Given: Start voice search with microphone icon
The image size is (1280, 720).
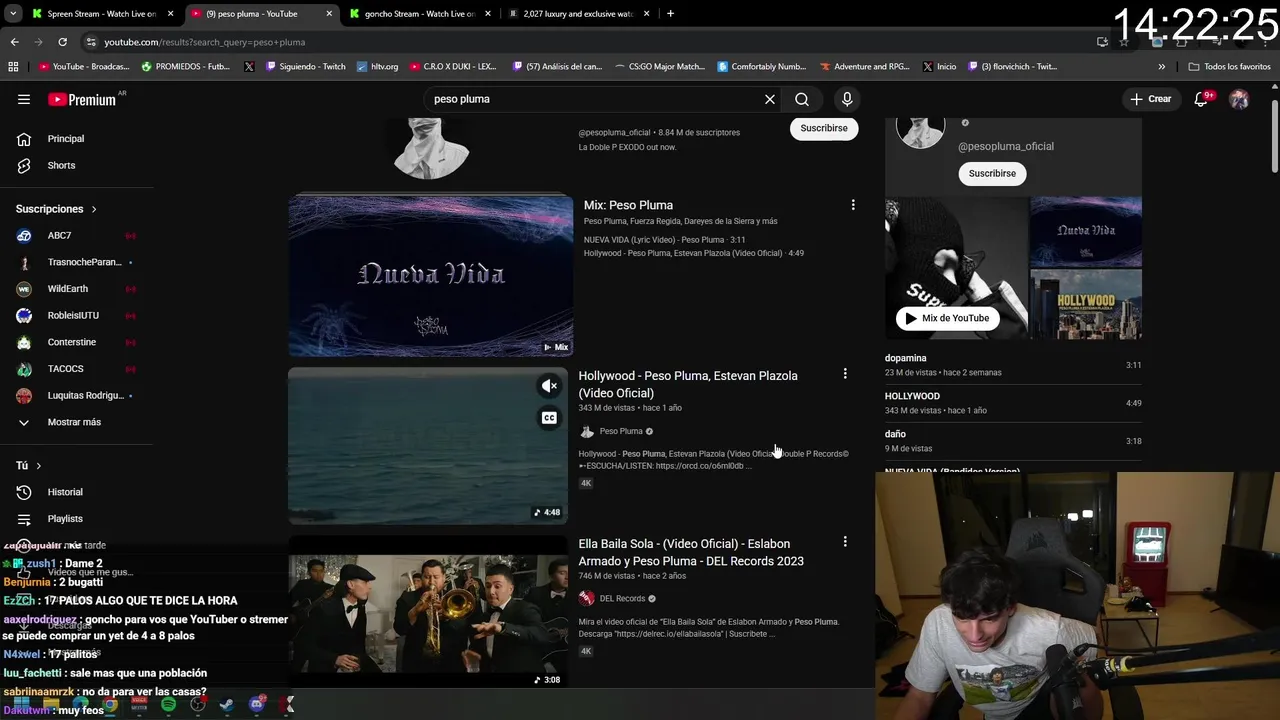Looking at the screenshot, I should pos(847,99).
